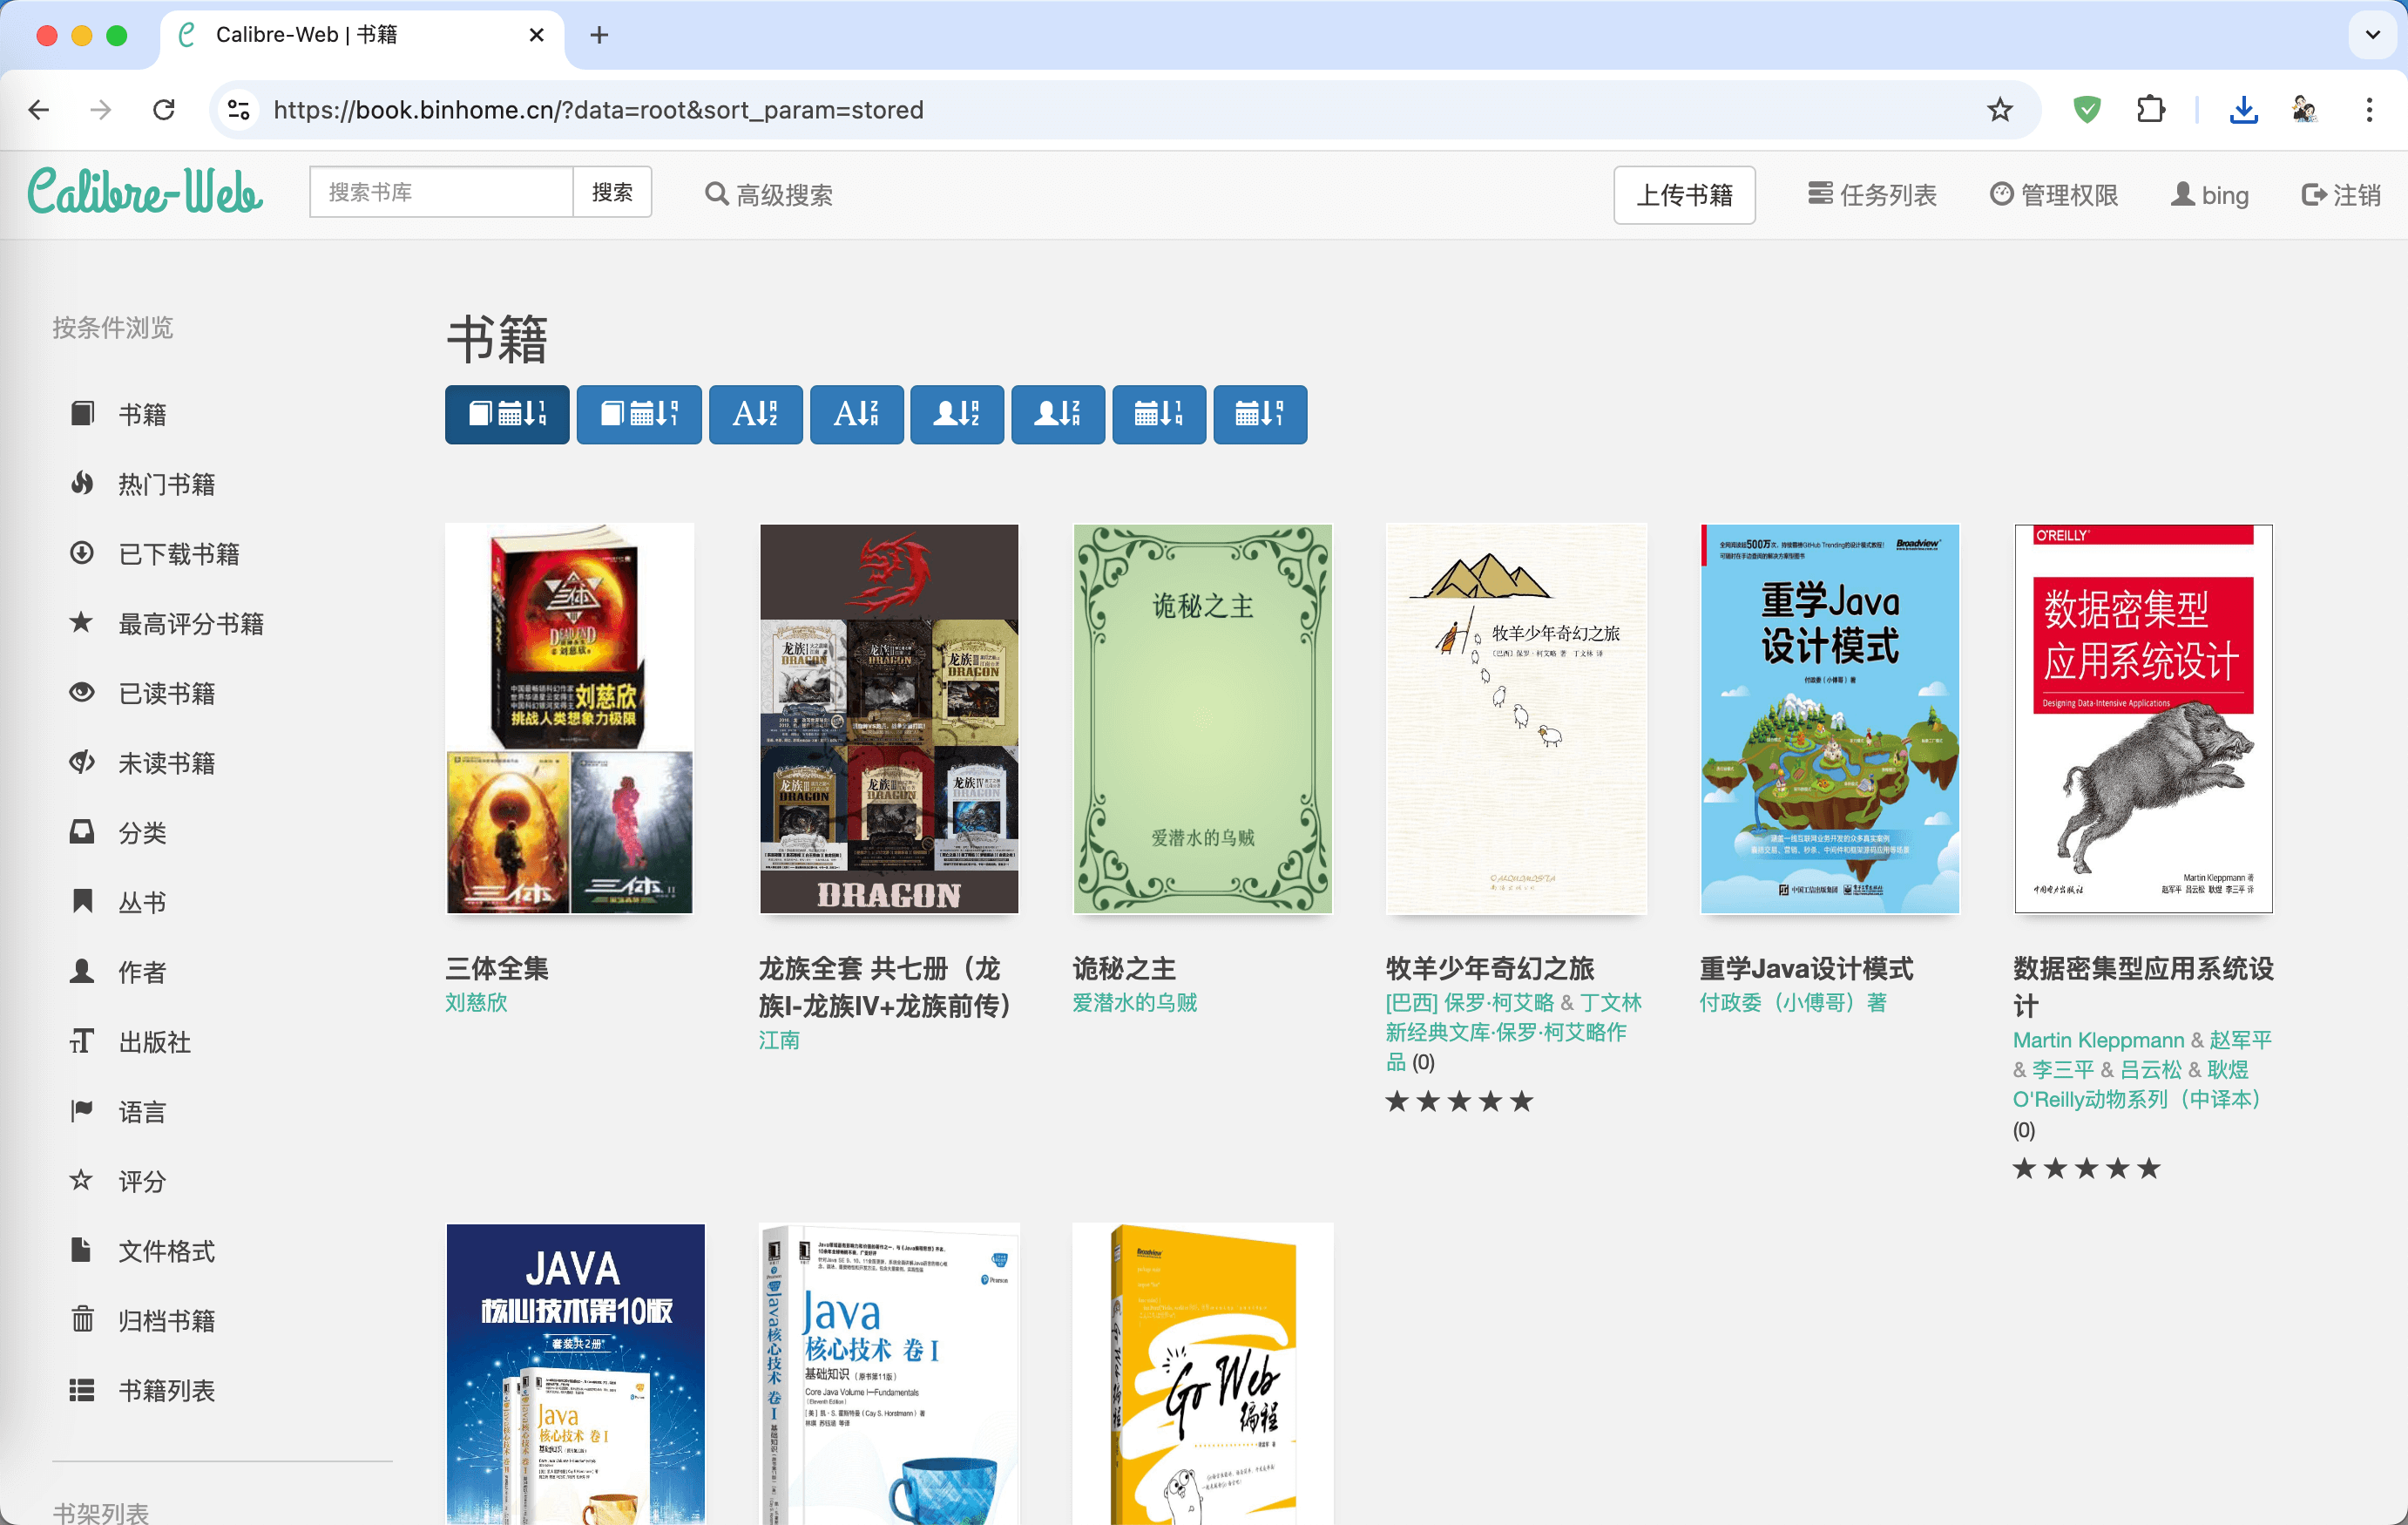2408x1525 pixels.
Task: Open the 龙族 DRAGON book cover
Action: 889,718
